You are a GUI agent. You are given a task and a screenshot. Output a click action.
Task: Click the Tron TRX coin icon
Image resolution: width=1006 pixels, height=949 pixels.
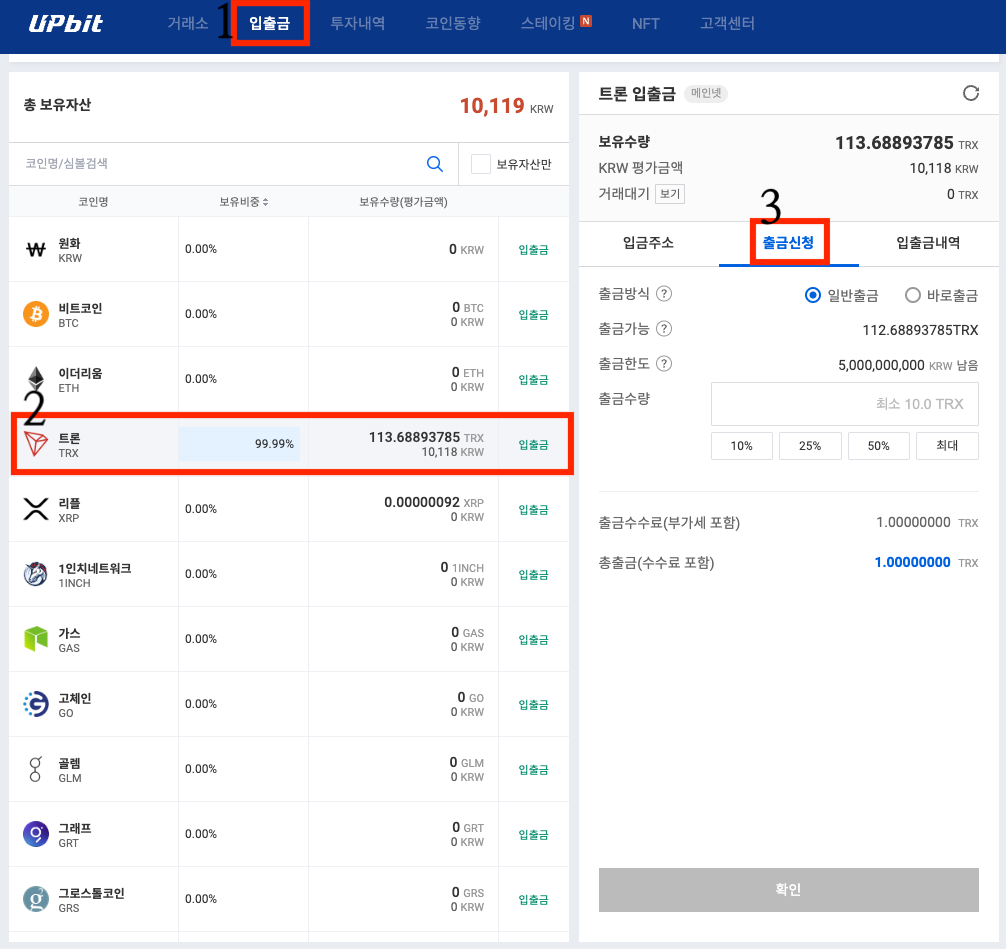36,444
